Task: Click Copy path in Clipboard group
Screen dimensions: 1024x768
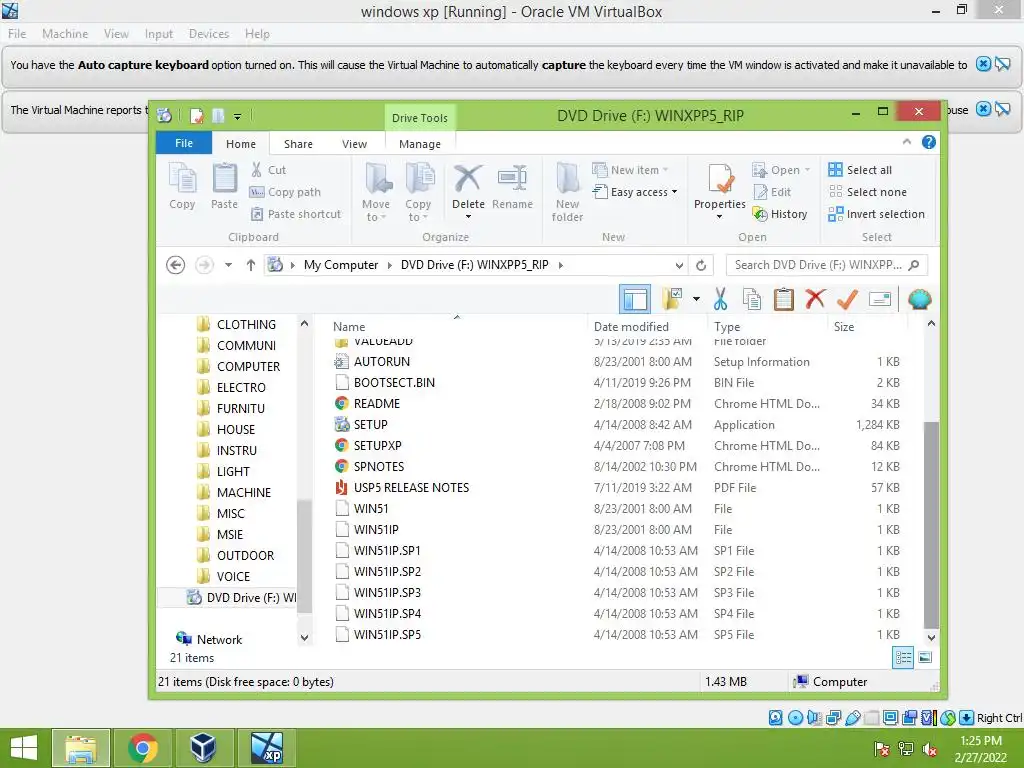Action: (x=285, y=192)
